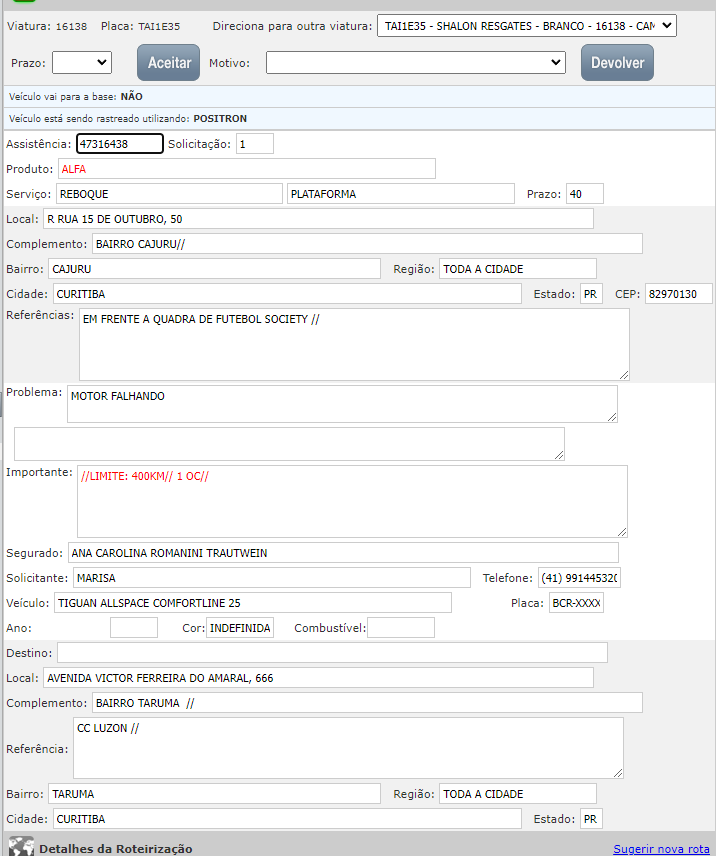Image resolution: width=719 pixels, height=856 pixels.
Task: Click the empty Ano field
Action: [134, 628]
